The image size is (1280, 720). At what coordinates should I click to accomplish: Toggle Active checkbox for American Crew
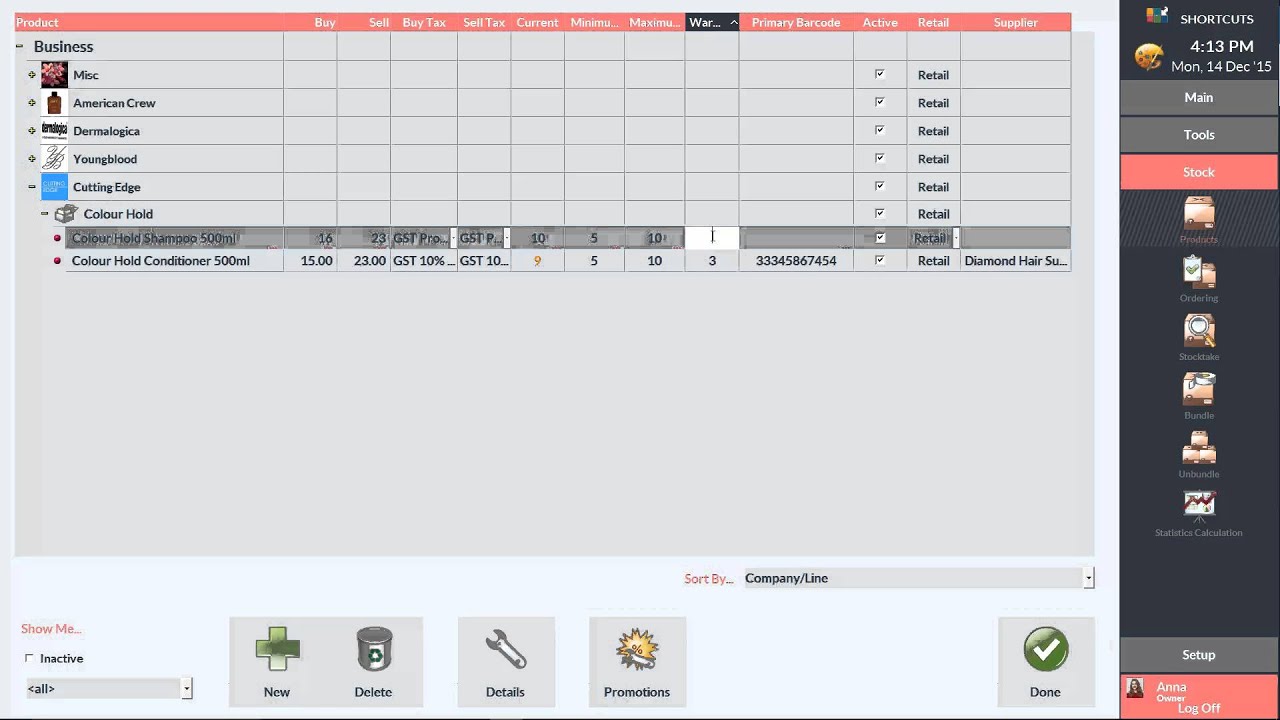click(880, 102)
